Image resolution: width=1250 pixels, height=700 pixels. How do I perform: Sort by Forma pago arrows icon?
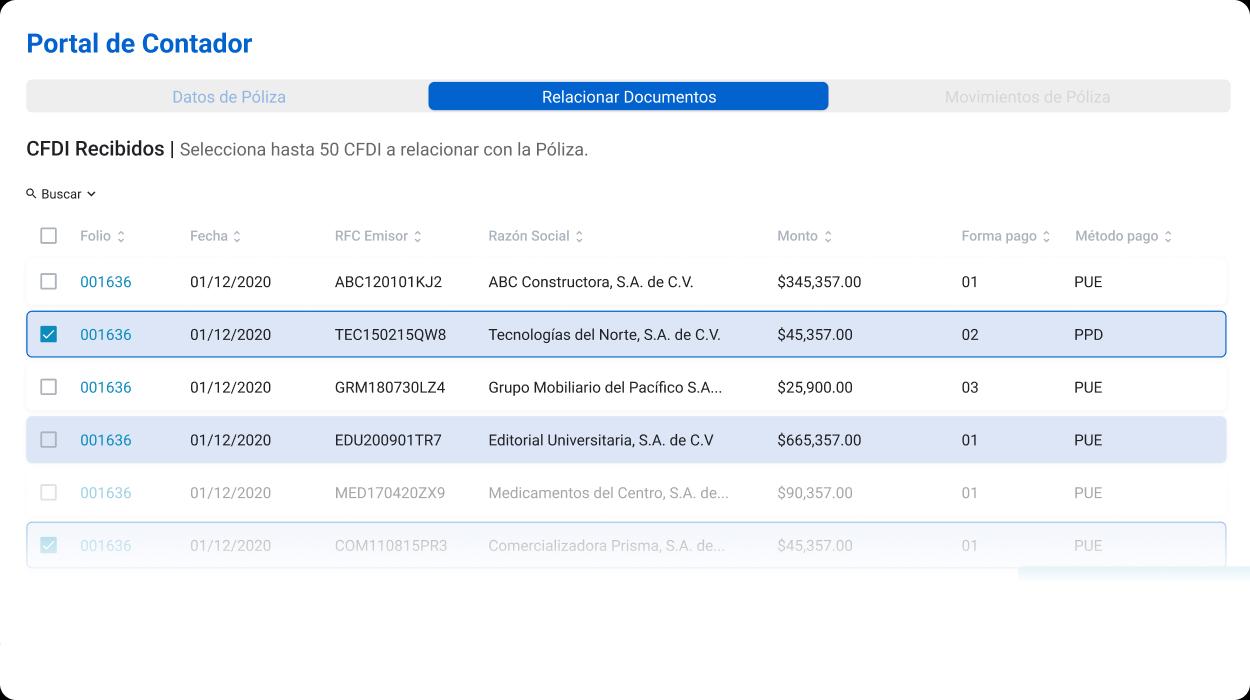pos(1046,237)
